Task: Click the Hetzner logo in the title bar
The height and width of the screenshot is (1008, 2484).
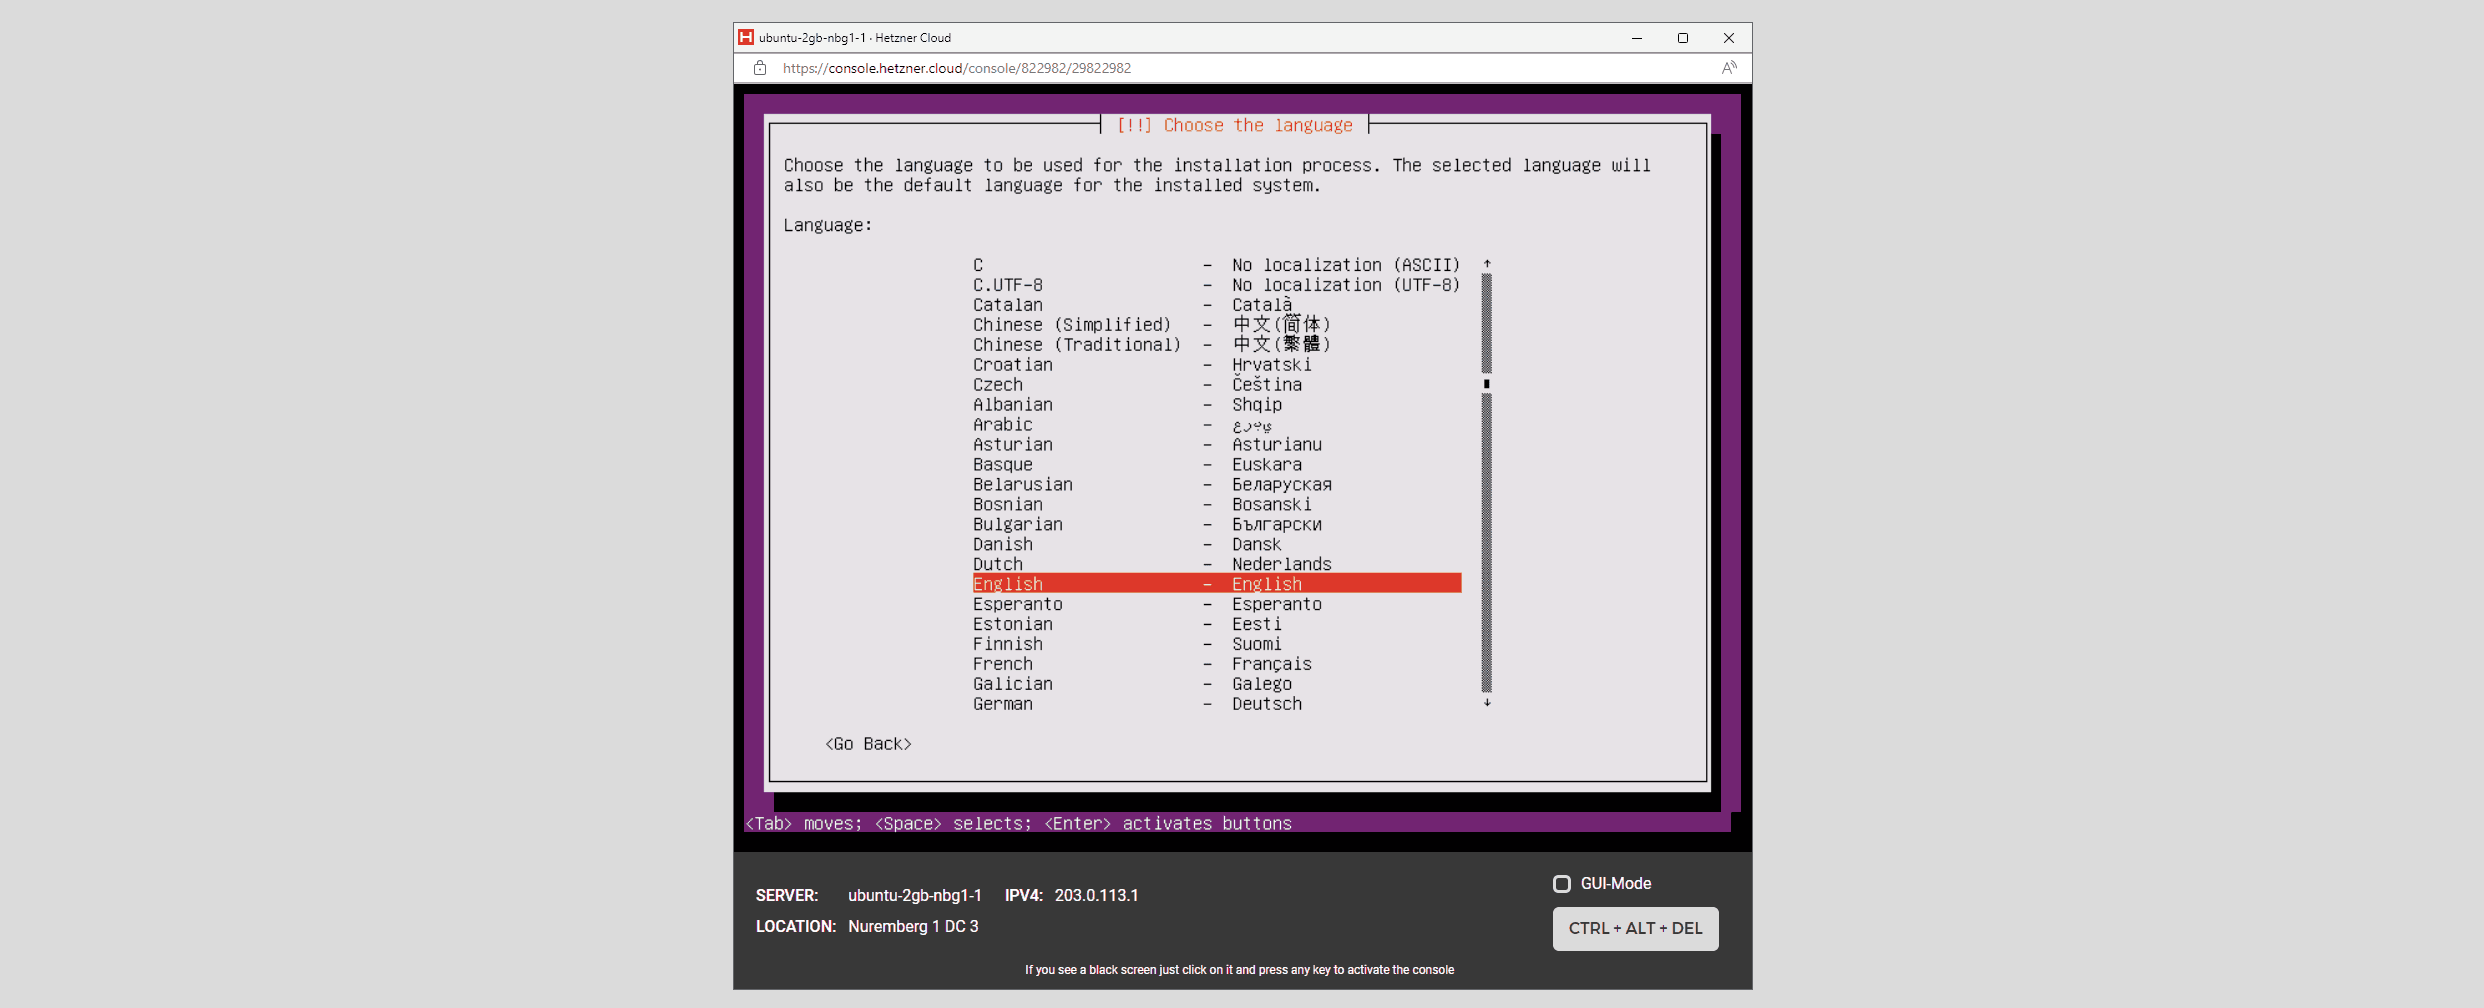Action: pyautogui.click(x=745, y=37)
